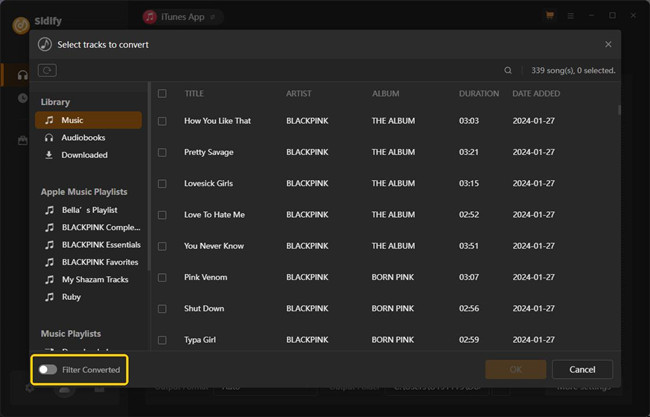This screenshot has width=650, height=417.
Task: Open the track search magnifier
Action: [x=508, y=70]
